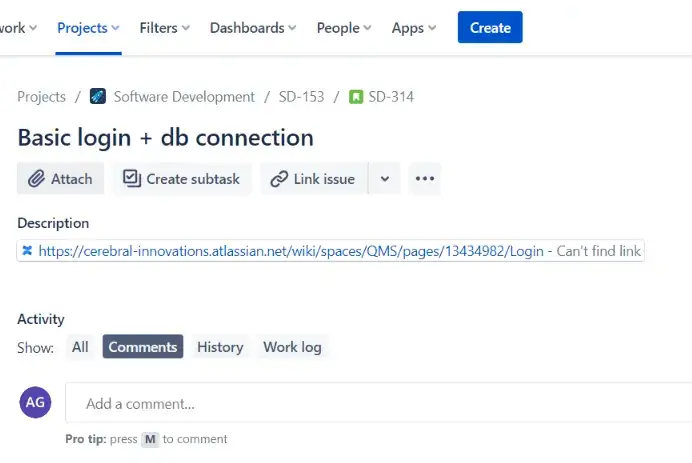Open the Dashboards menu
This screenshot has width=692, height=463.
(x=254, y=28)
